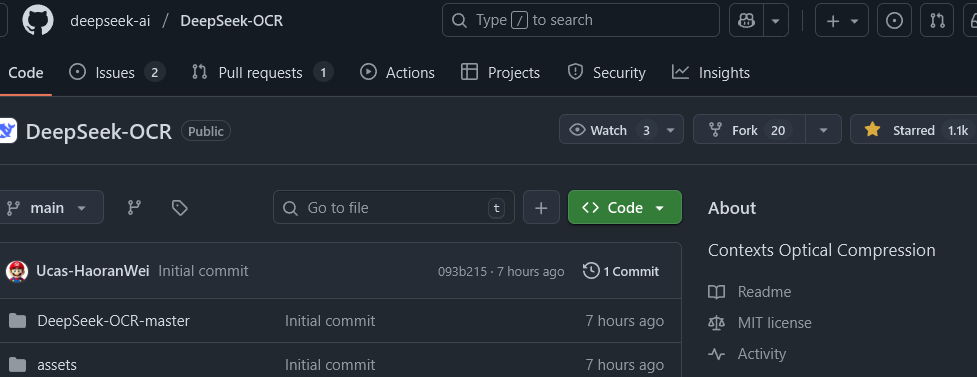Open the DeepSeek-OCR breadcrumb link
Viewport: 977px width, 377px height.
[232, 21]
